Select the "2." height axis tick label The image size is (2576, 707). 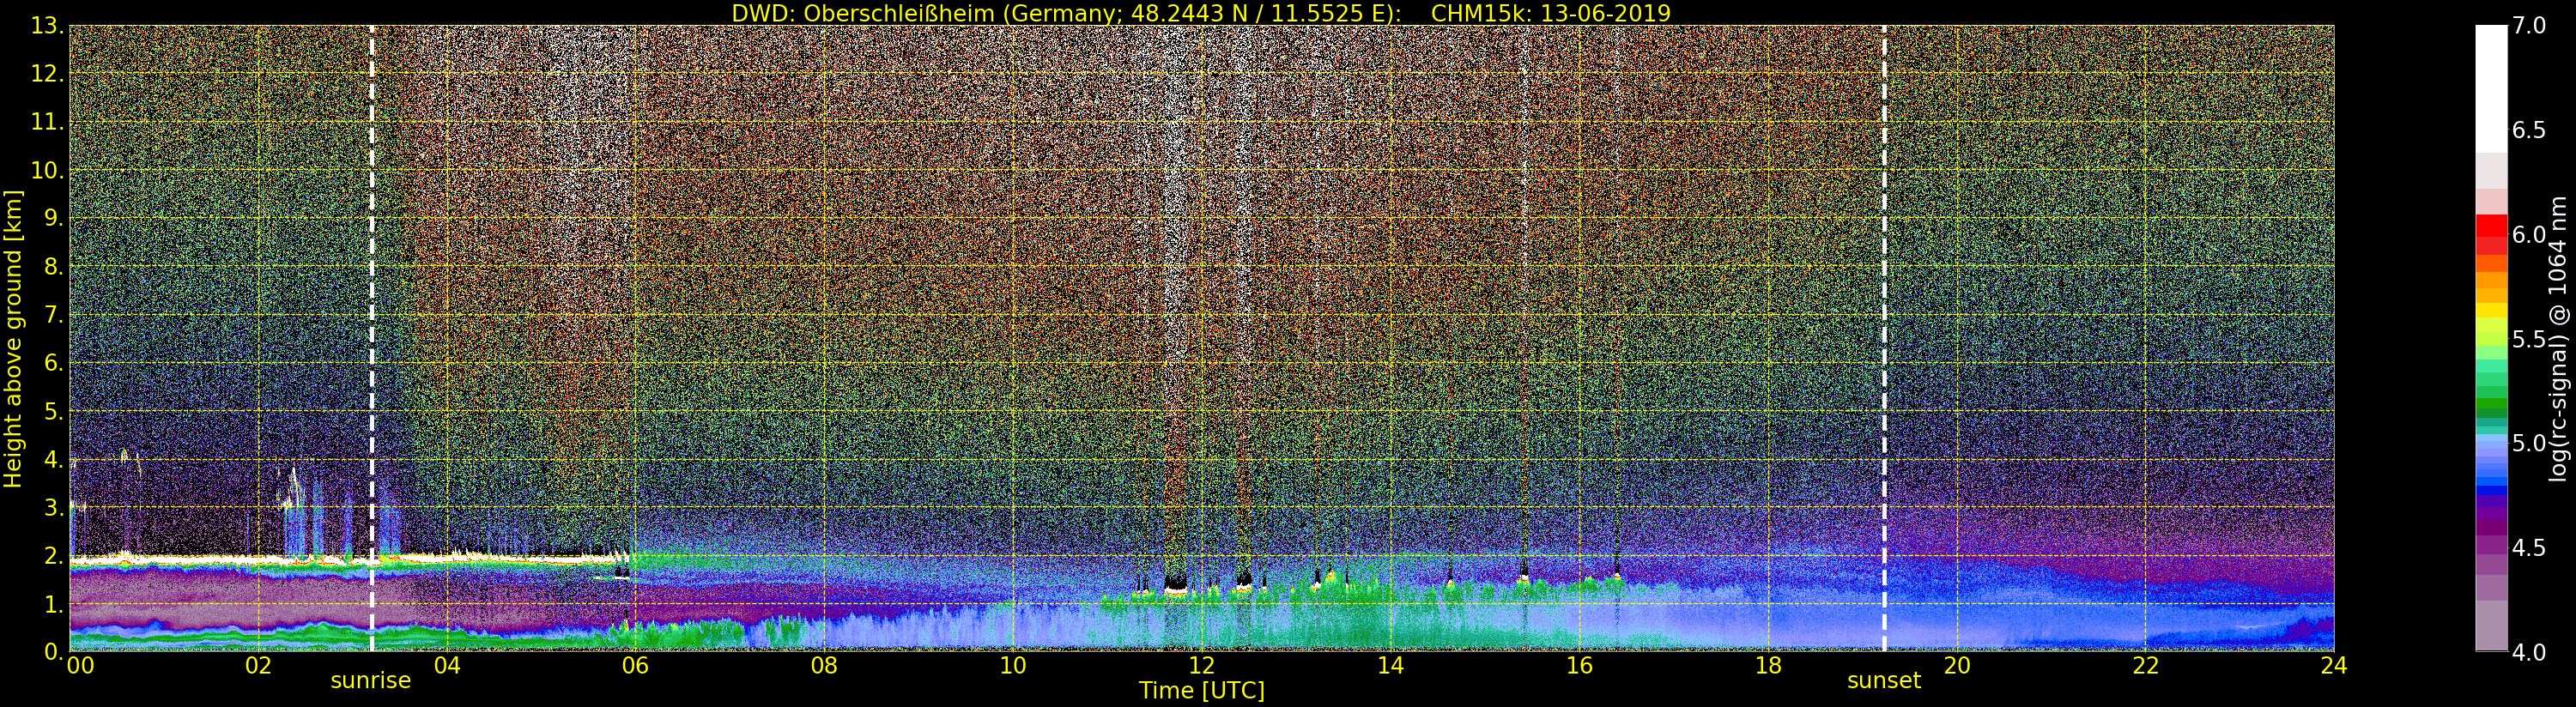[55, 555]
